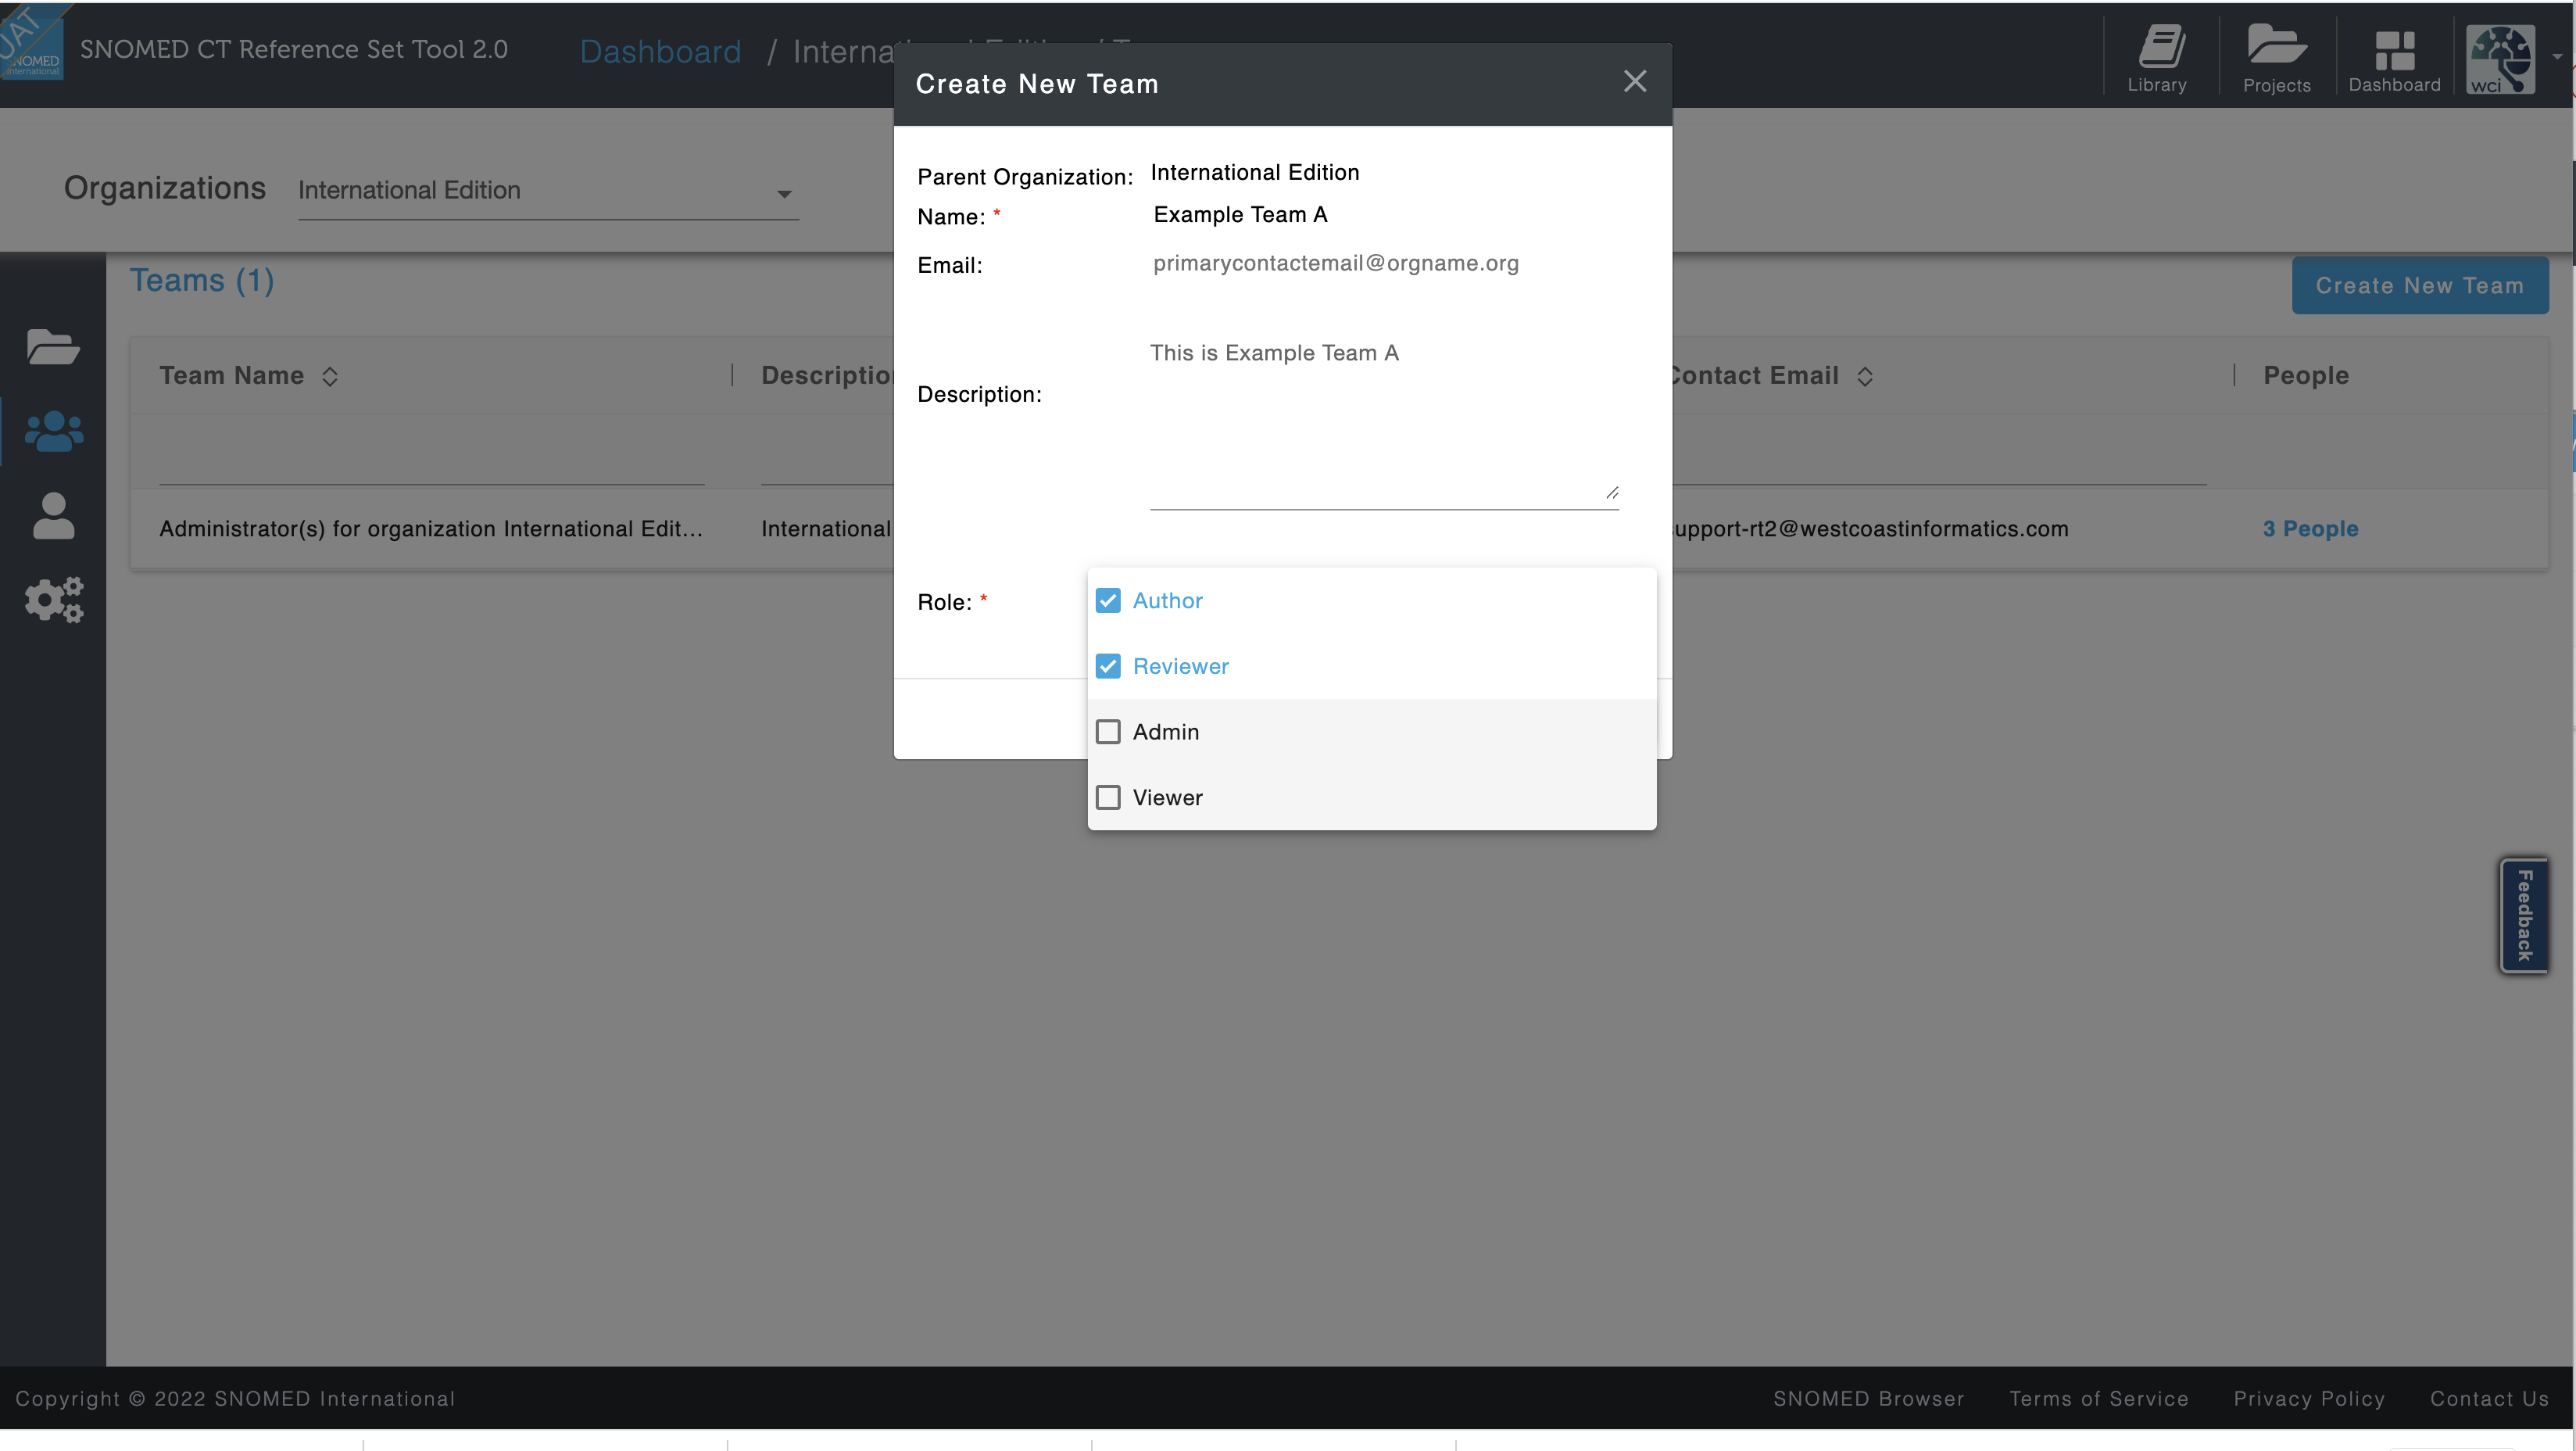Open the single user icon in sidebar
2576x1451 pixels.
pos(53,515)
